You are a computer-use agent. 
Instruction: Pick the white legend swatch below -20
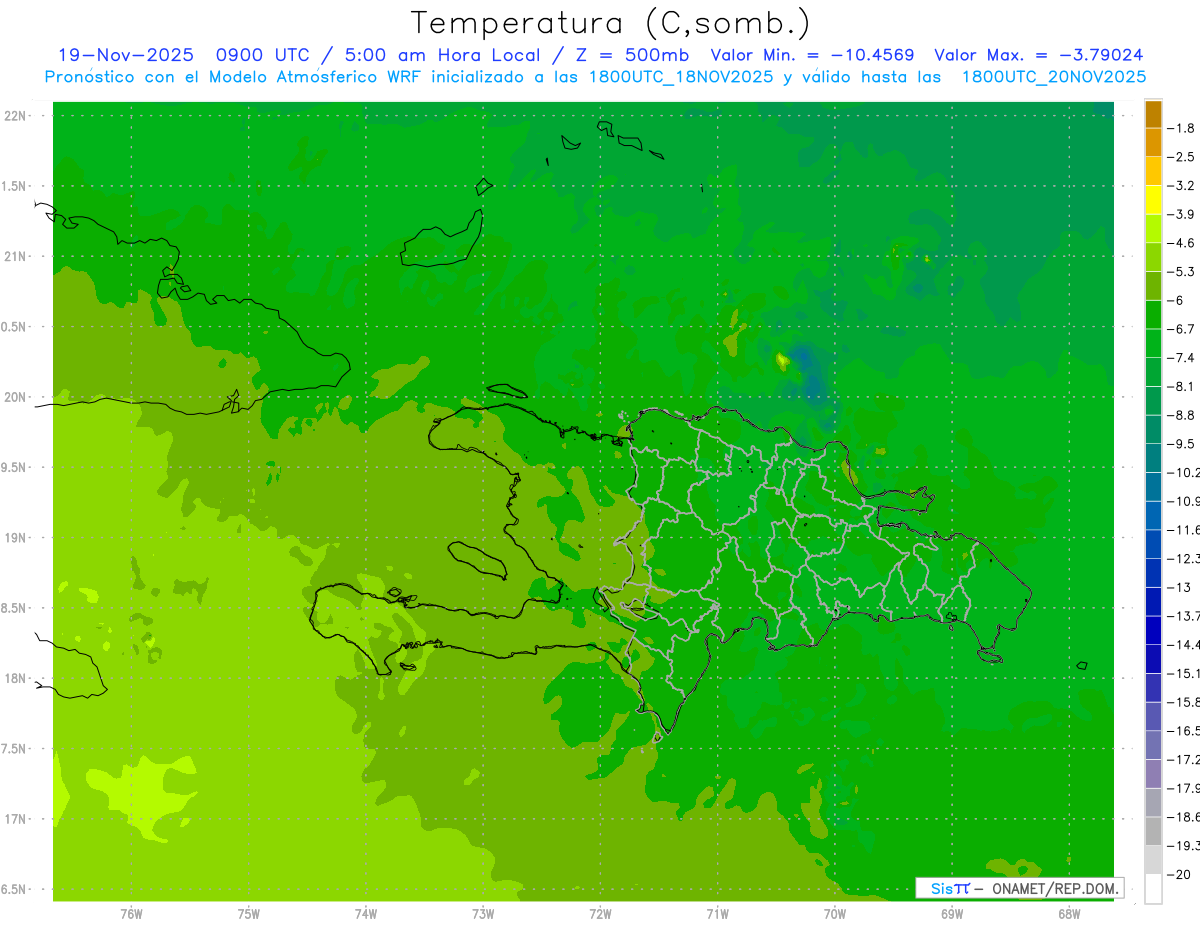[x=1153, y=888]
